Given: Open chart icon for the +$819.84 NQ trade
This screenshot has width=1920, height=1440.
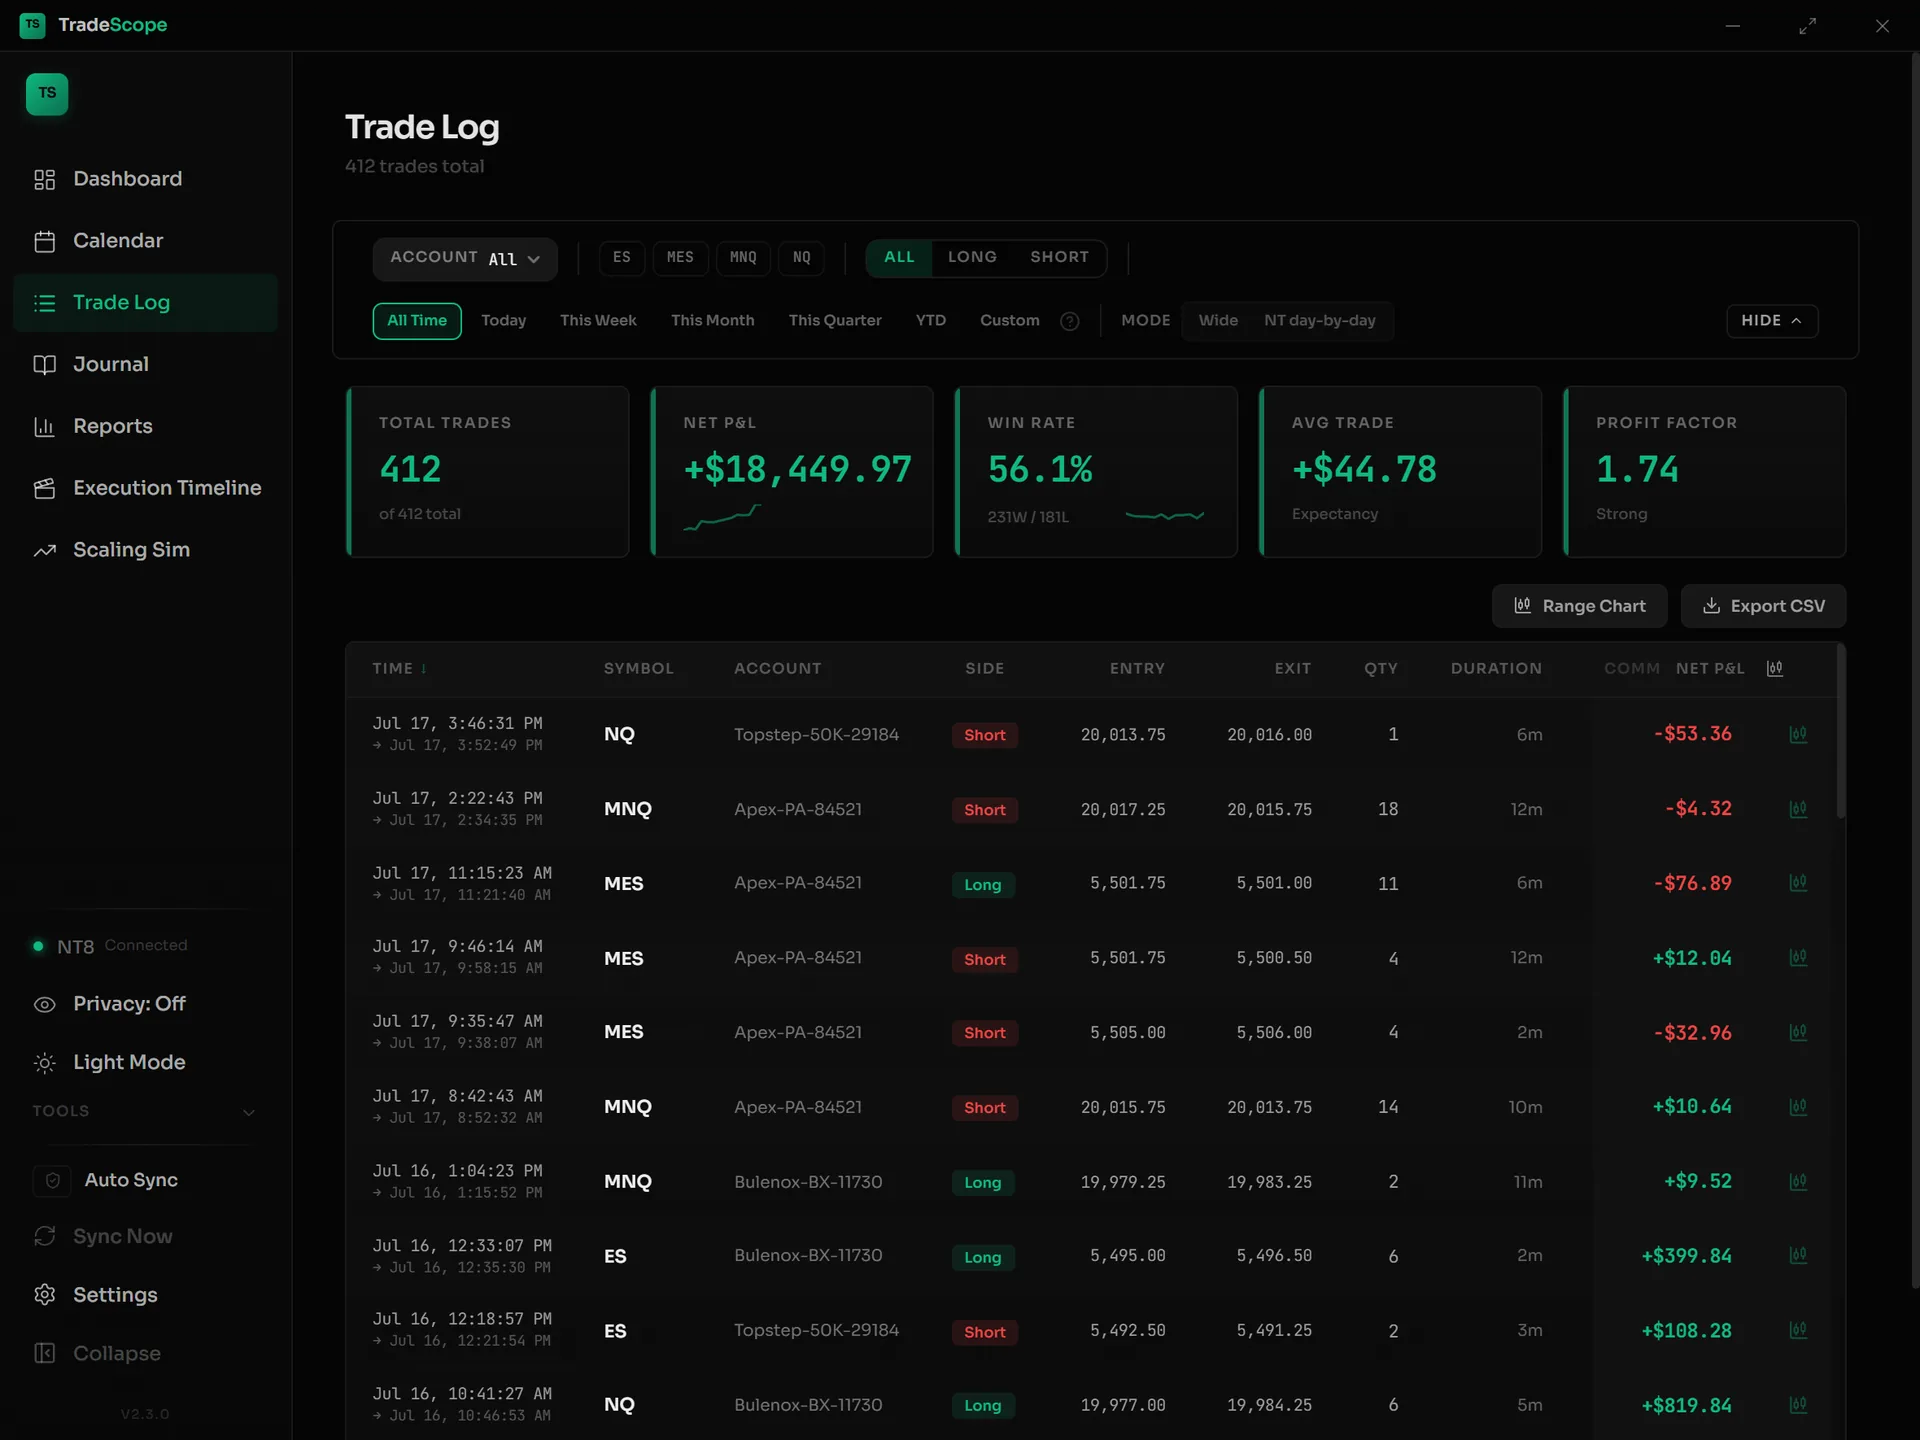Looking at the screenshot, I should point(1798,1405).
